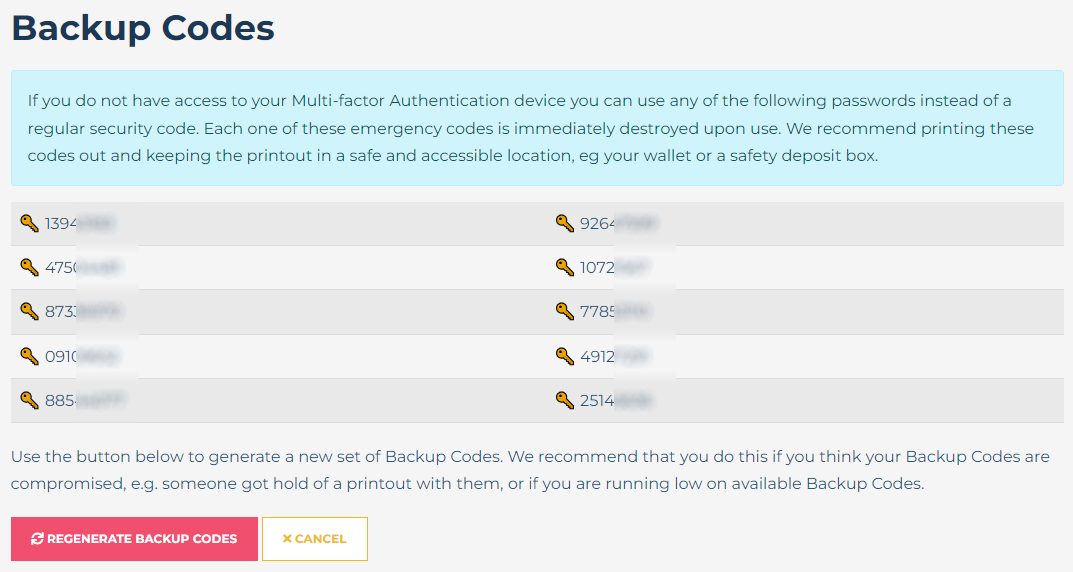Click the key icon beside code 0910
The width and height of the screenshot is (1073, 572).
[30, 356]
